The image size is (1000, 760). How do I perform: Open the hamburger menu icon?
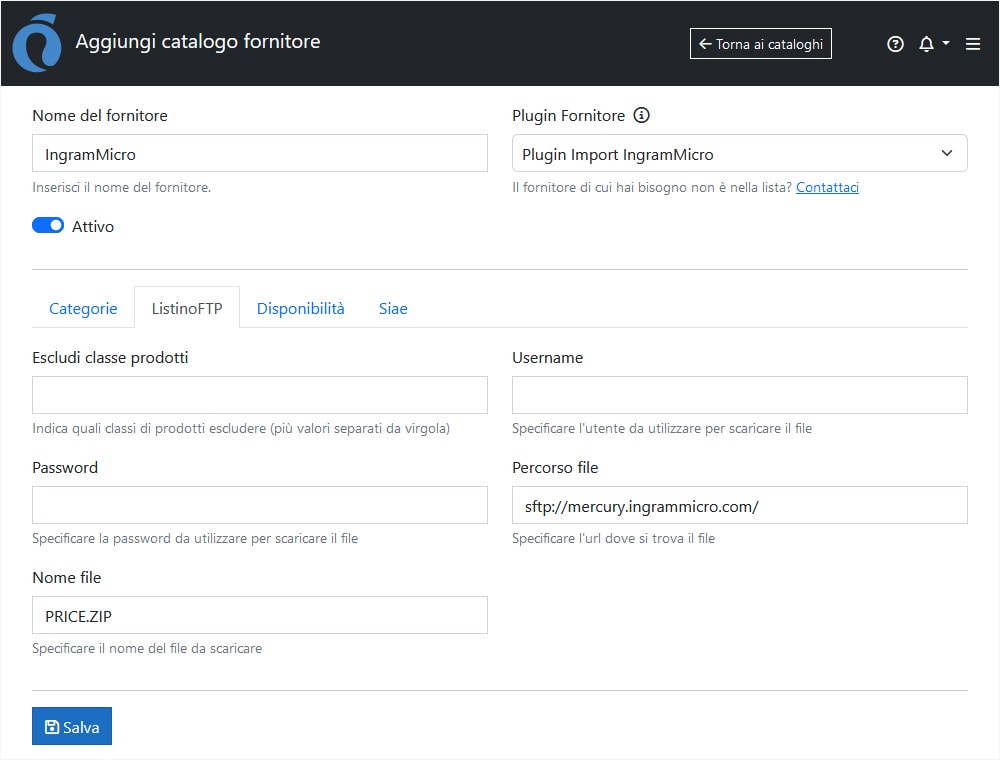973,44
